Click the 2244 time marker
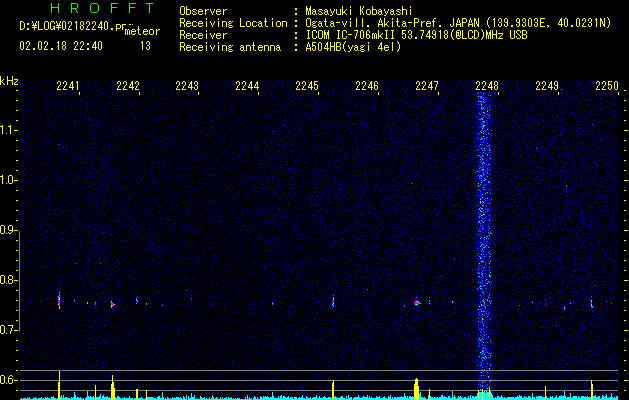Screen dimensions: 629x400 (247, 86)
